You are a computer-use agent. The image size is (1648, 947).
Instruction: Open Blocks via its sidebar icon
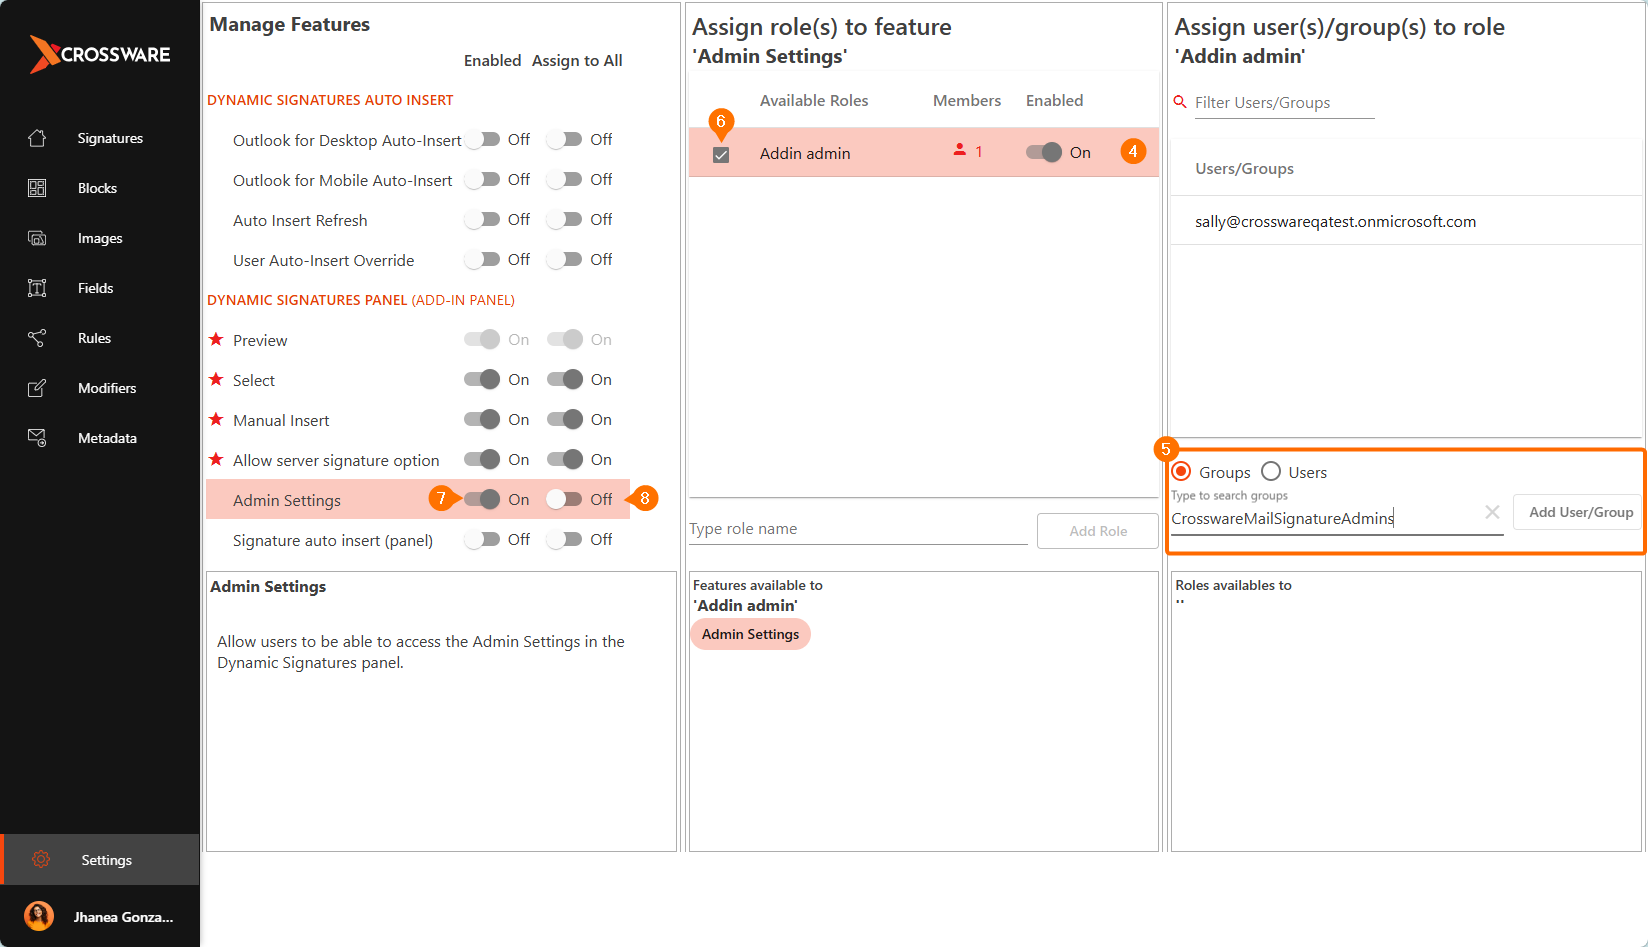[37, 188]
